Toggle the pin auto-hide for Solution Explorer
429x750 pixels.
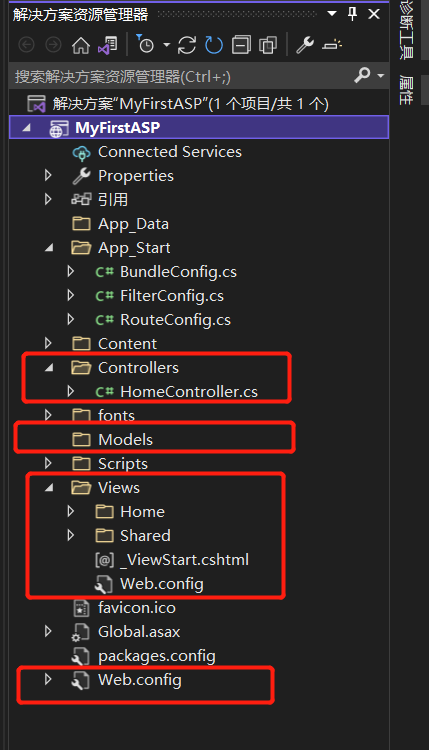point(352,14)
